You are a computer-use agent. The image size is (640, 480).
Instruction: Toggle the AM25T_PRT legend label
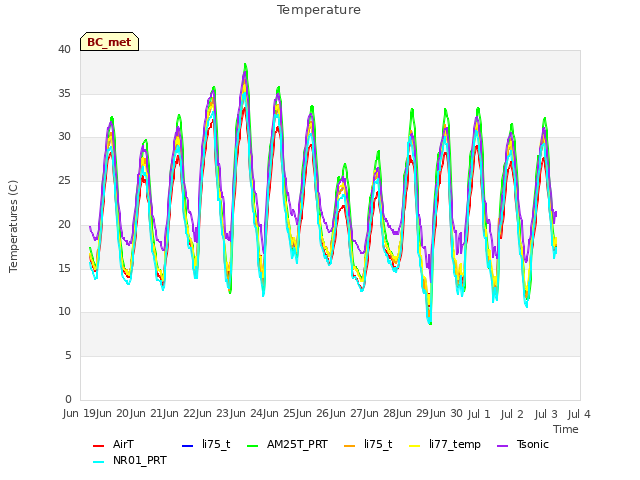297,444
